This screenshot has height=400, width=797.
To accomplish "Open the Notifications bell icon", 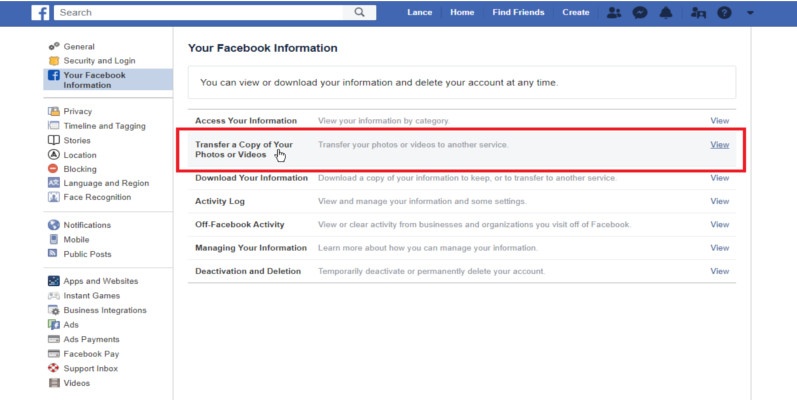I will [666, 13].
